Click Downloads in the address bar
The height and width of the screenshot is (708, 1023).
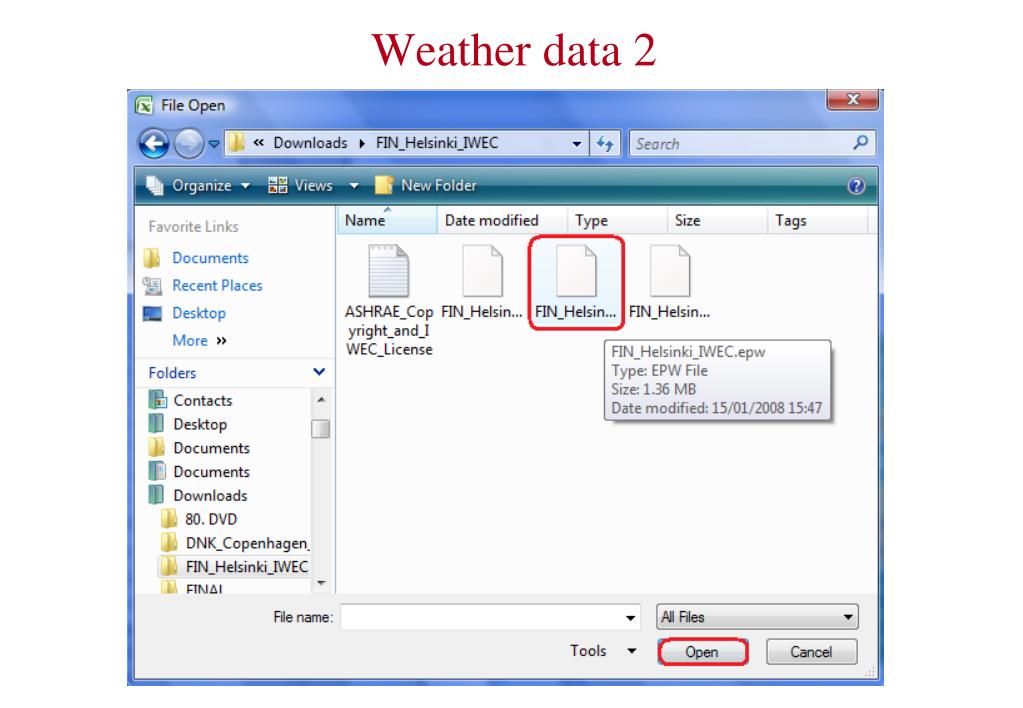pos(310,143)
